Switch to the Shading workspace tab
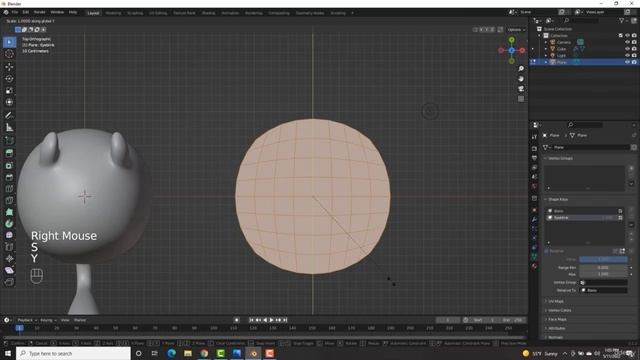The height and width of the screenshot is (360, 640). click(x=208, y=13)
